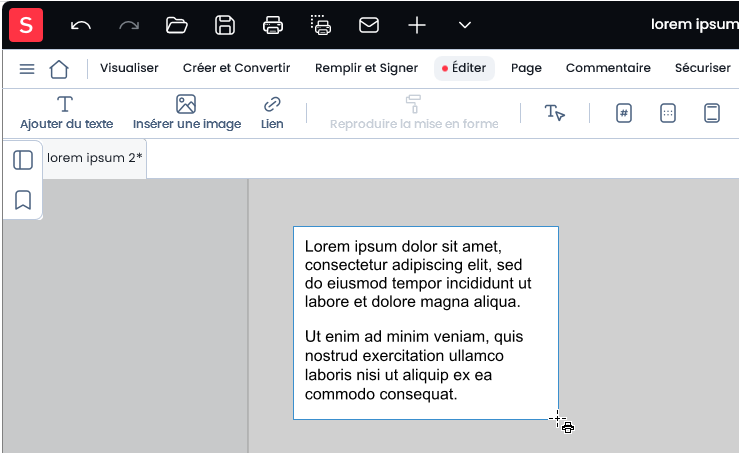
Task: Select the Lien tool
Action: coord(272,113)
